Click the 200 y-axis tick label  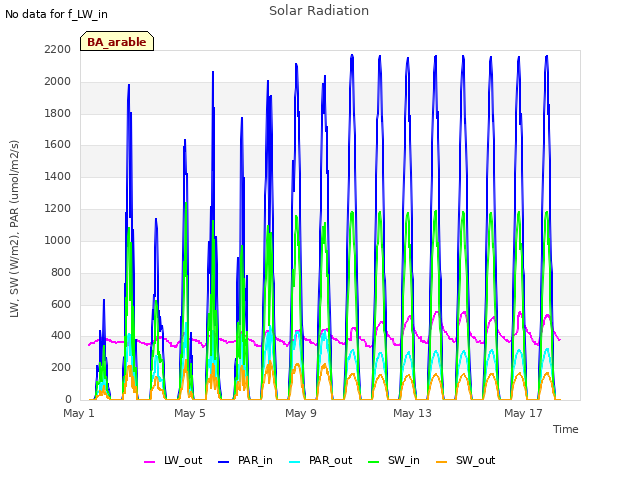click(61, 367)
